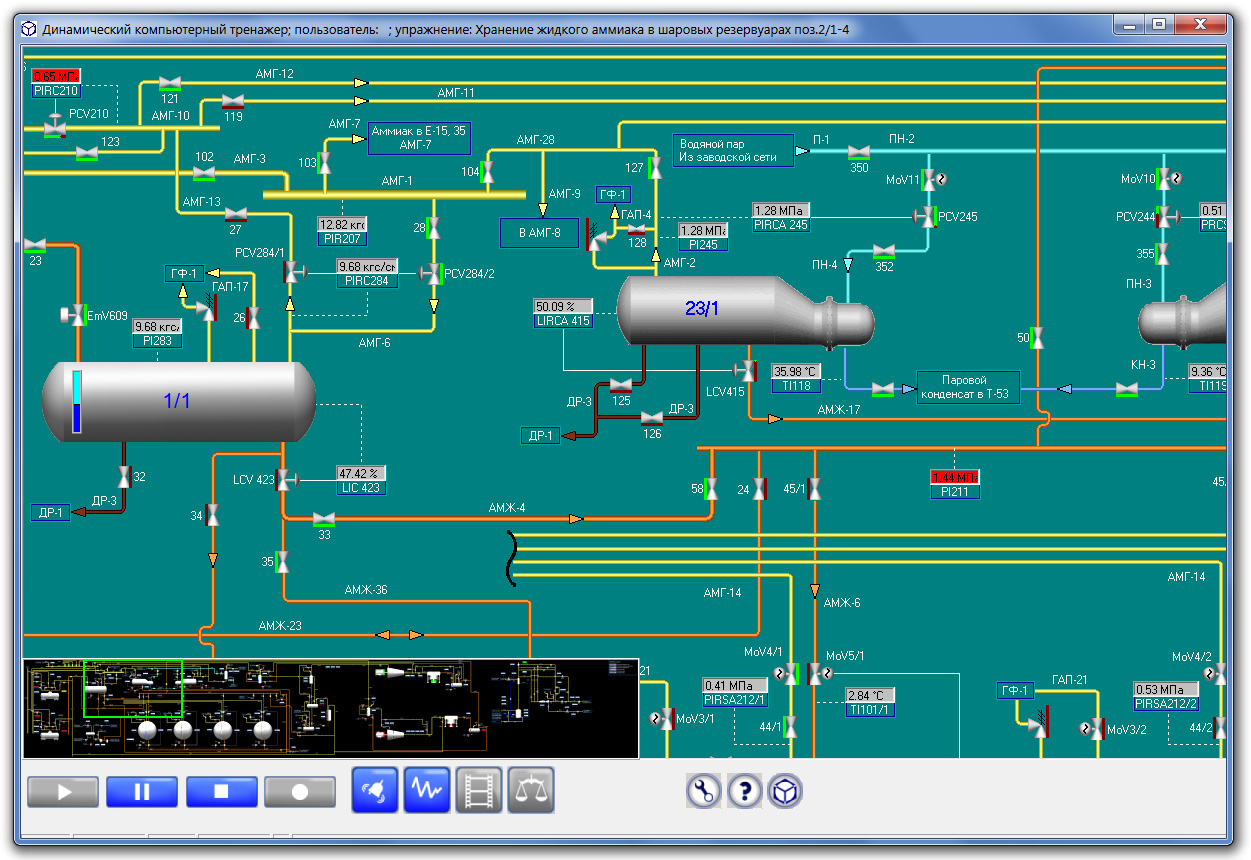Open help with the question mark icon

pyautogui.click(x=745, y=792)
